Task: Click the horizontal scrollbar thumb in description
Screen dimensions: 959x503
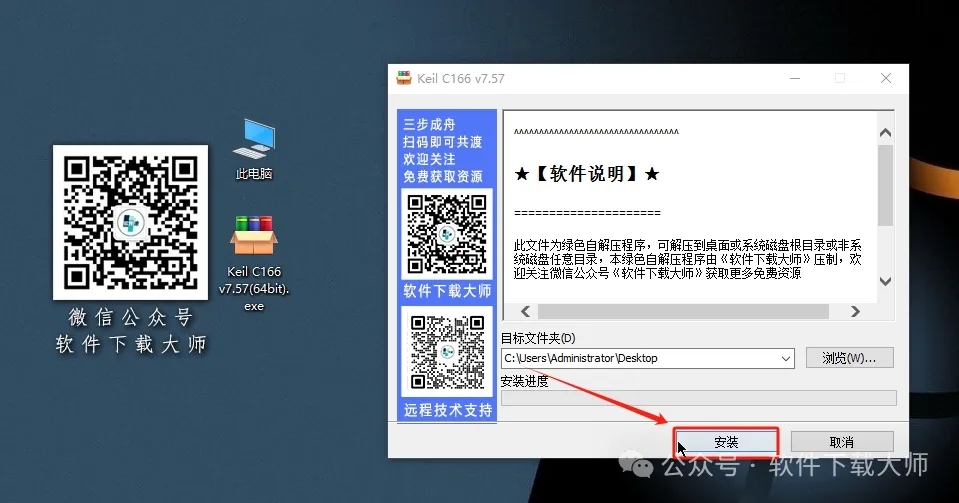Action: 683,311
